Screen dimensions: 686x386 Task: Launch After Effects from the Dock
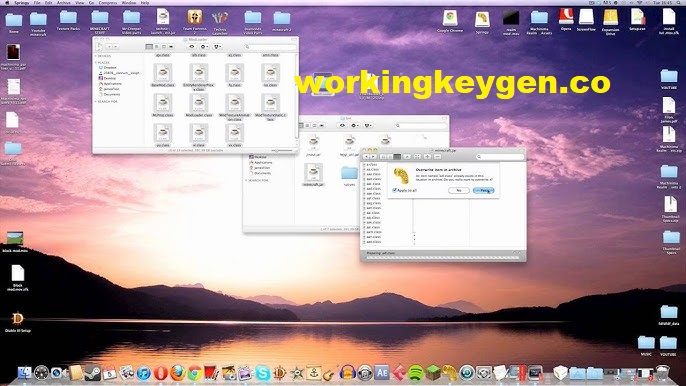pos(382,373)
